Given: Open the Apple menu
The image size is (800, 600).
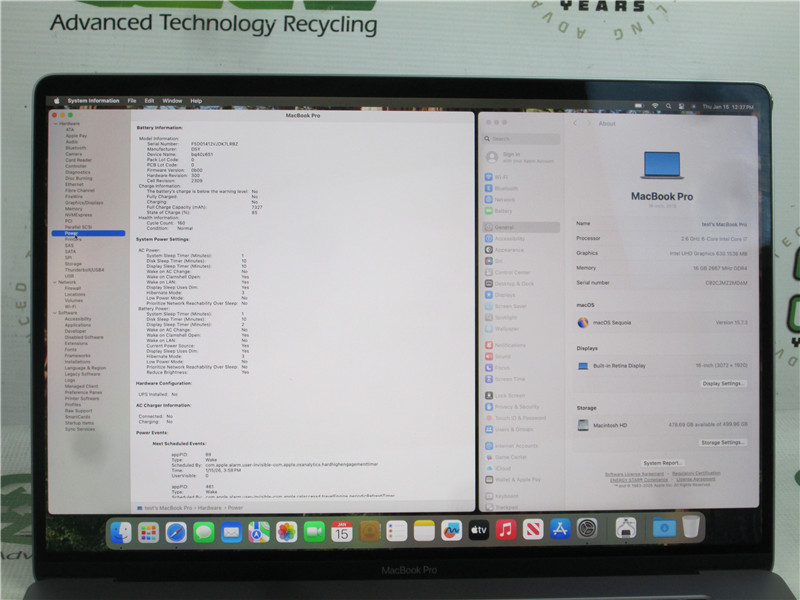Looking at the screenshot, I should click(57, 101).
